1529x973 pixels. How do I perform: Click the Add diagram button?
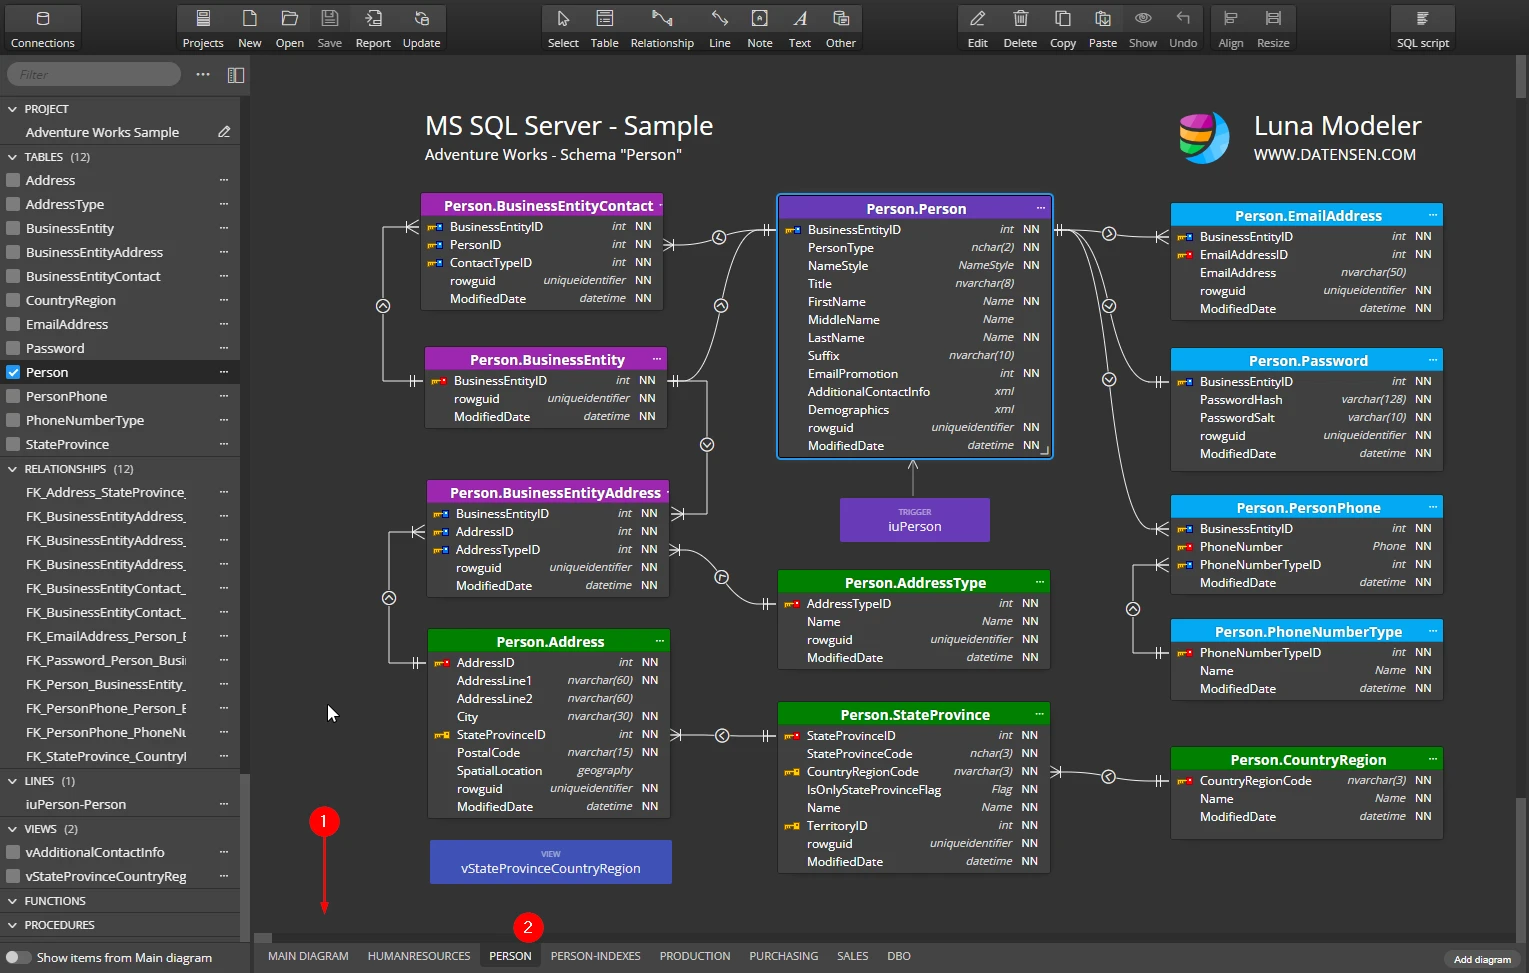(1483, 960)
